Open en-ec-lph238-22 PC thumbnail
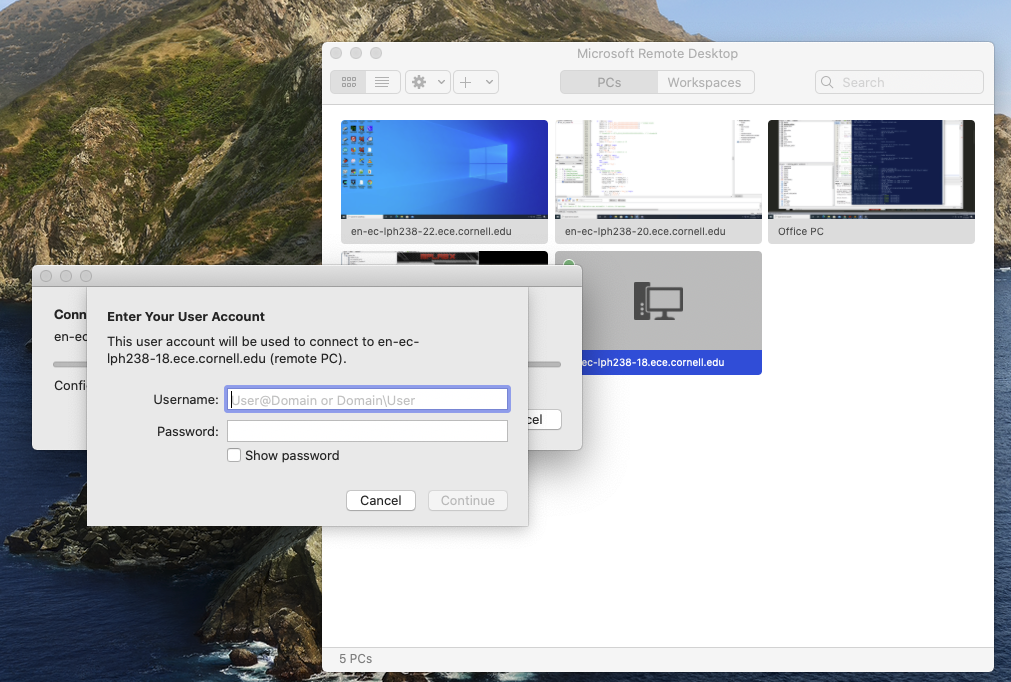This screenshot has height=682, width=1011. click(x=444, y=169)
